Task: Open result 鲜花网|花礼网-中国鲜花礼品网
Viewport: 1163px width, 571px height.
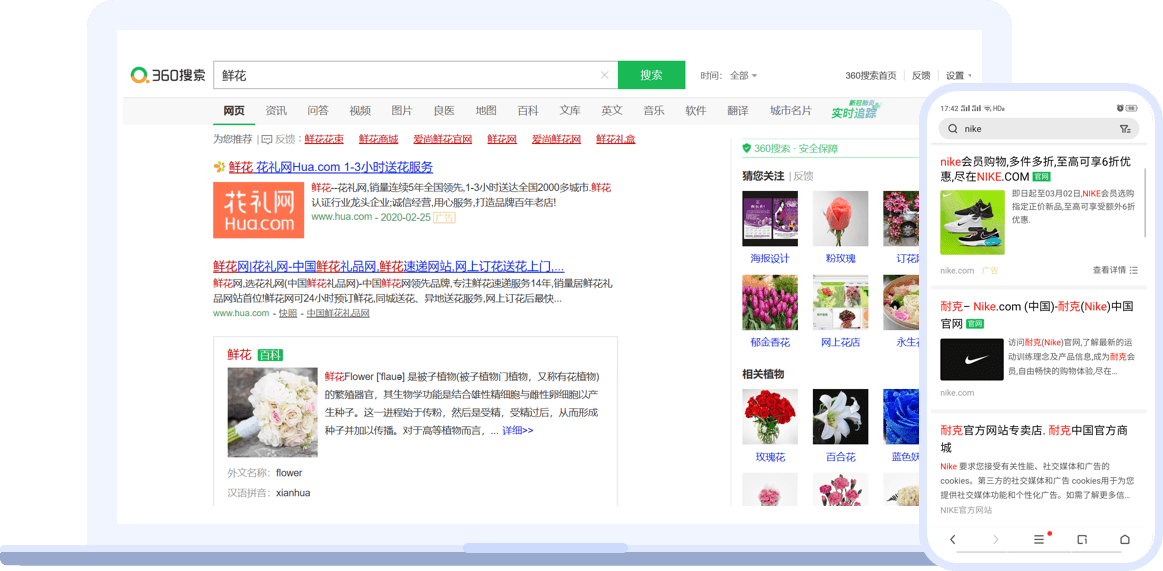Action: (389, 266)
